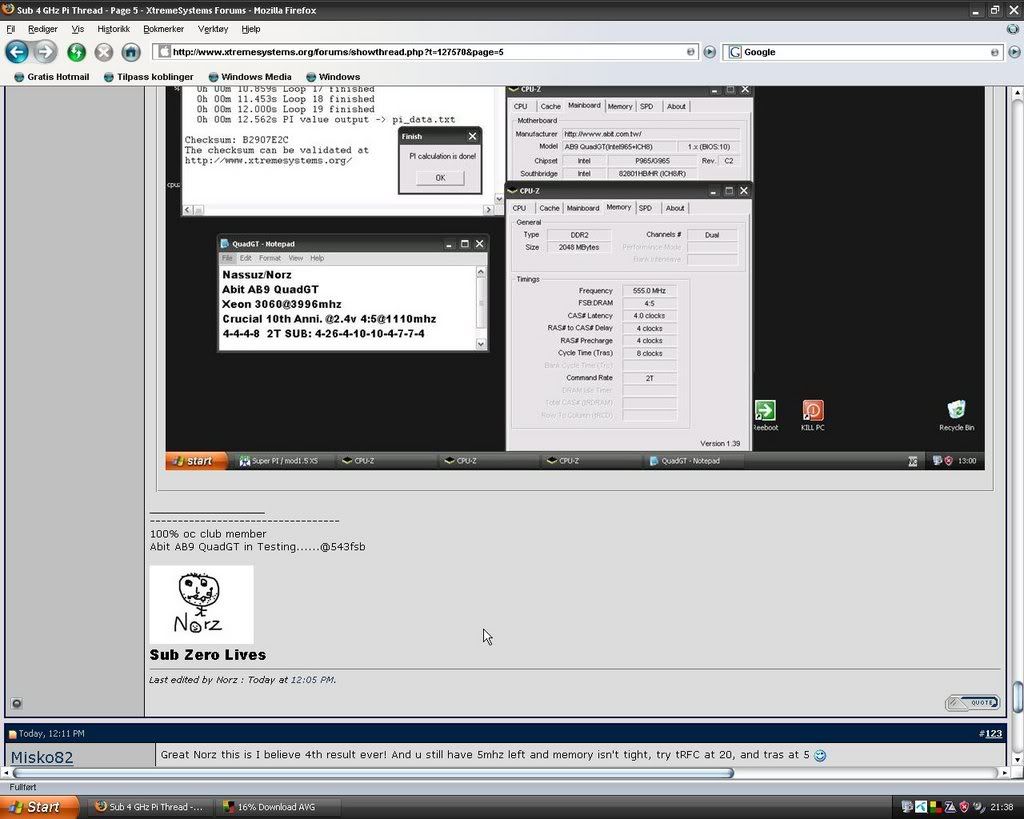Go forward using the browser Forward arrow
Viewport: 1024px width, 819px height.
(x=44, y=52)
